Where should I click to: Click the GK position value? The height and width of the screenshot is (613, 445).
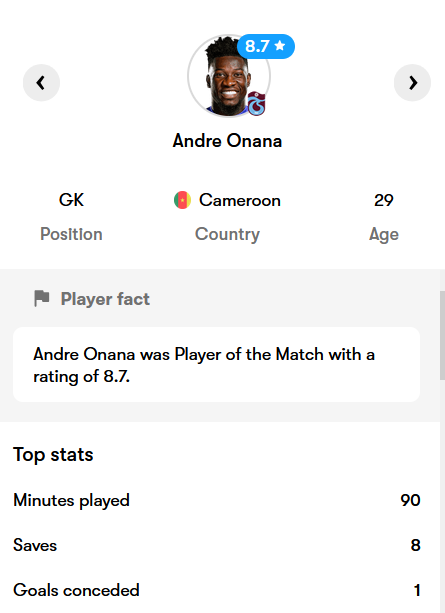click(x=71, y=200)
